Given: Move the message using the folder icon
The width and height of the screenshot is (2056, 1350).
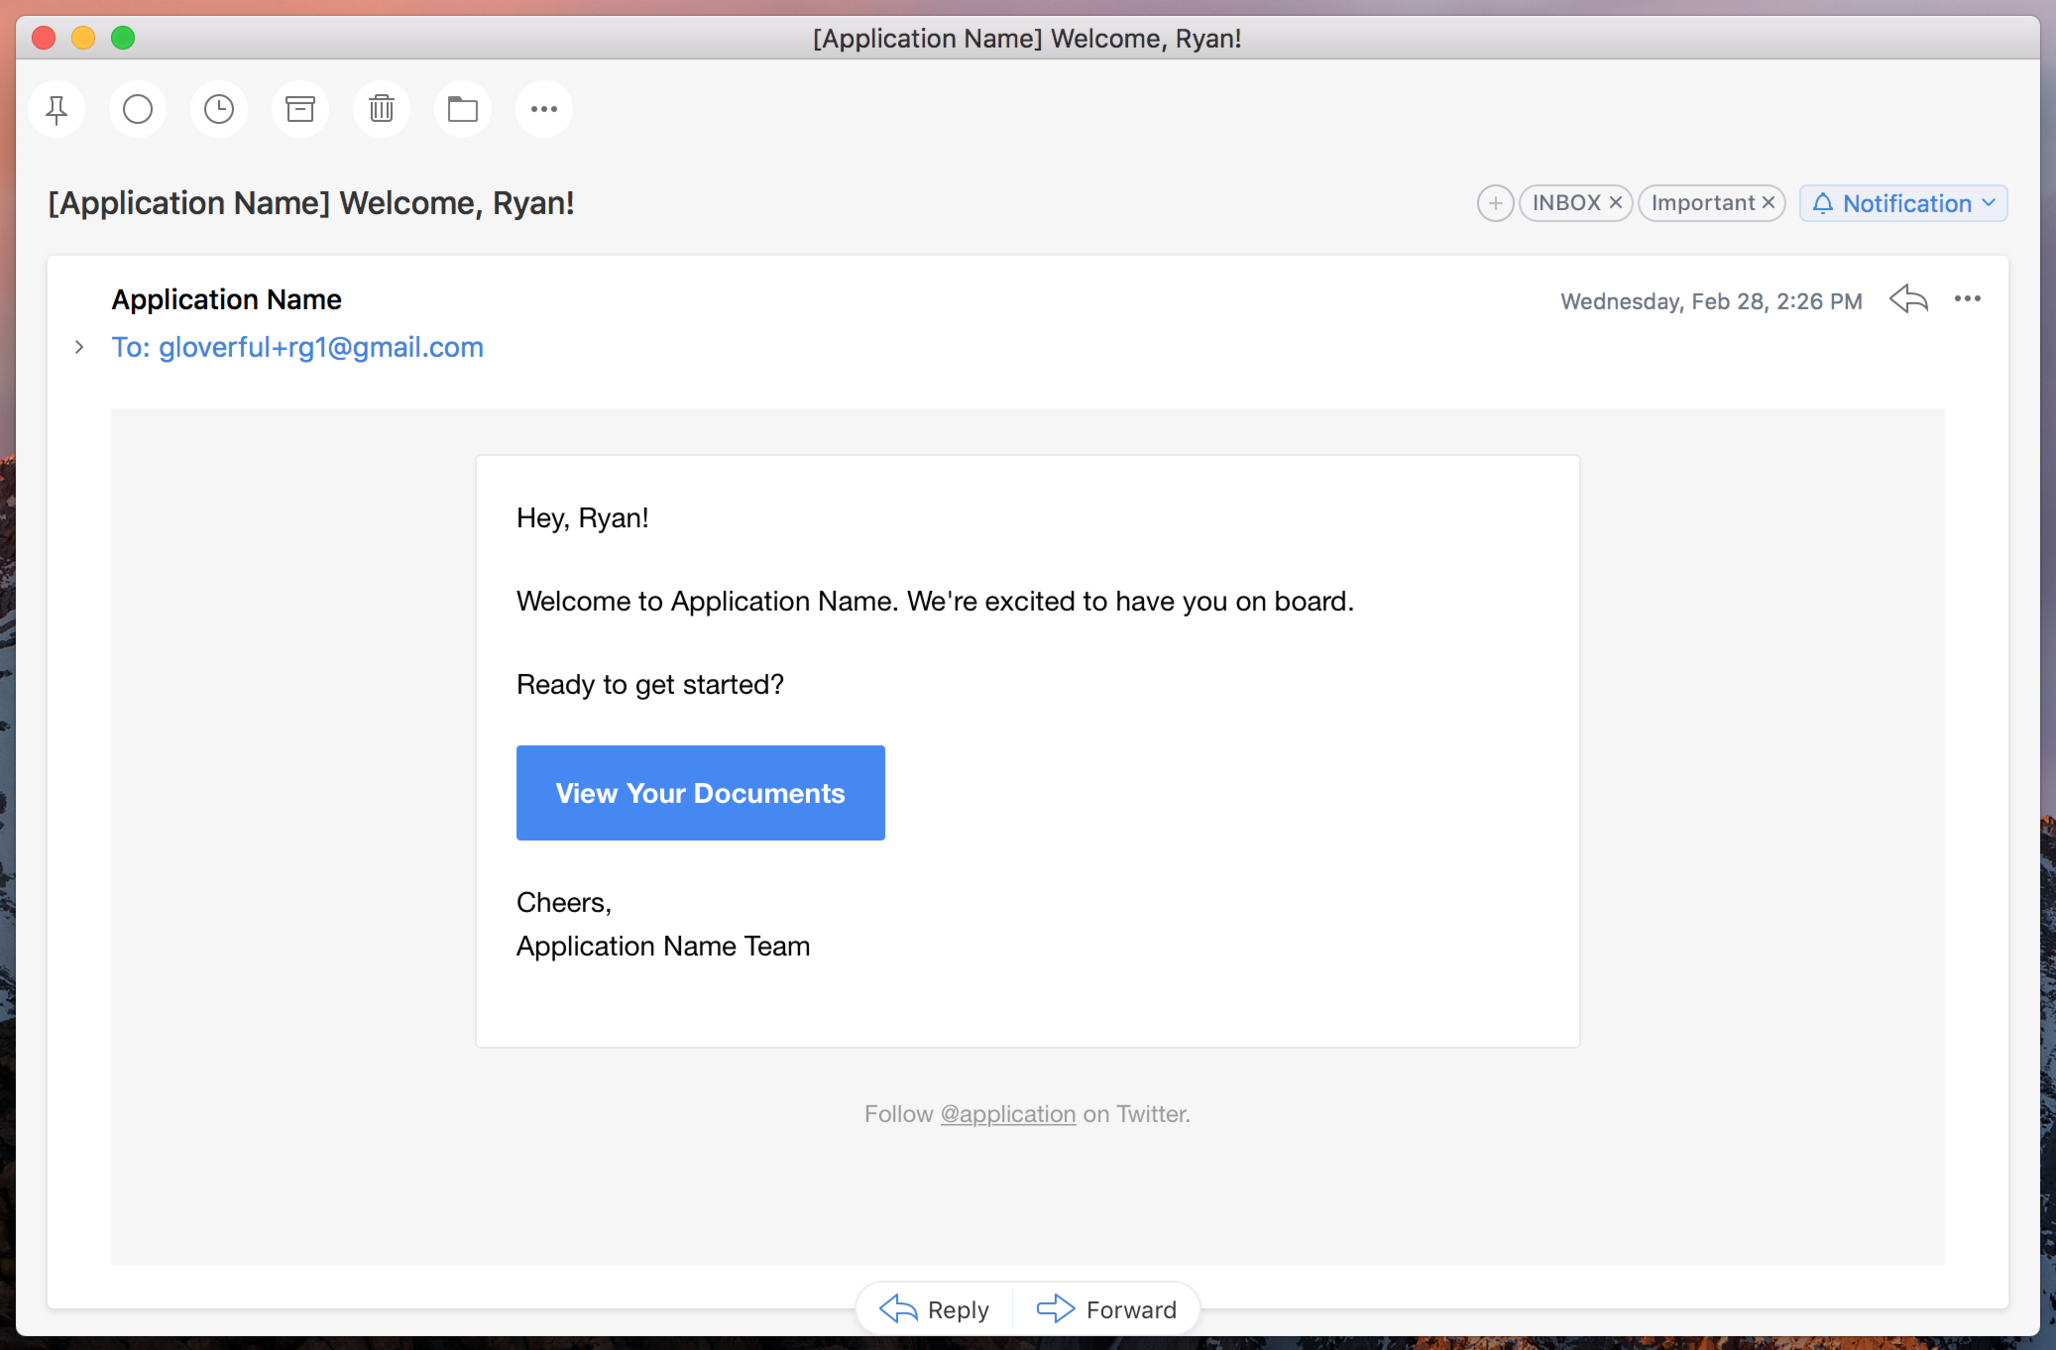Looking at the screenshot, I should tap(462, 109).
